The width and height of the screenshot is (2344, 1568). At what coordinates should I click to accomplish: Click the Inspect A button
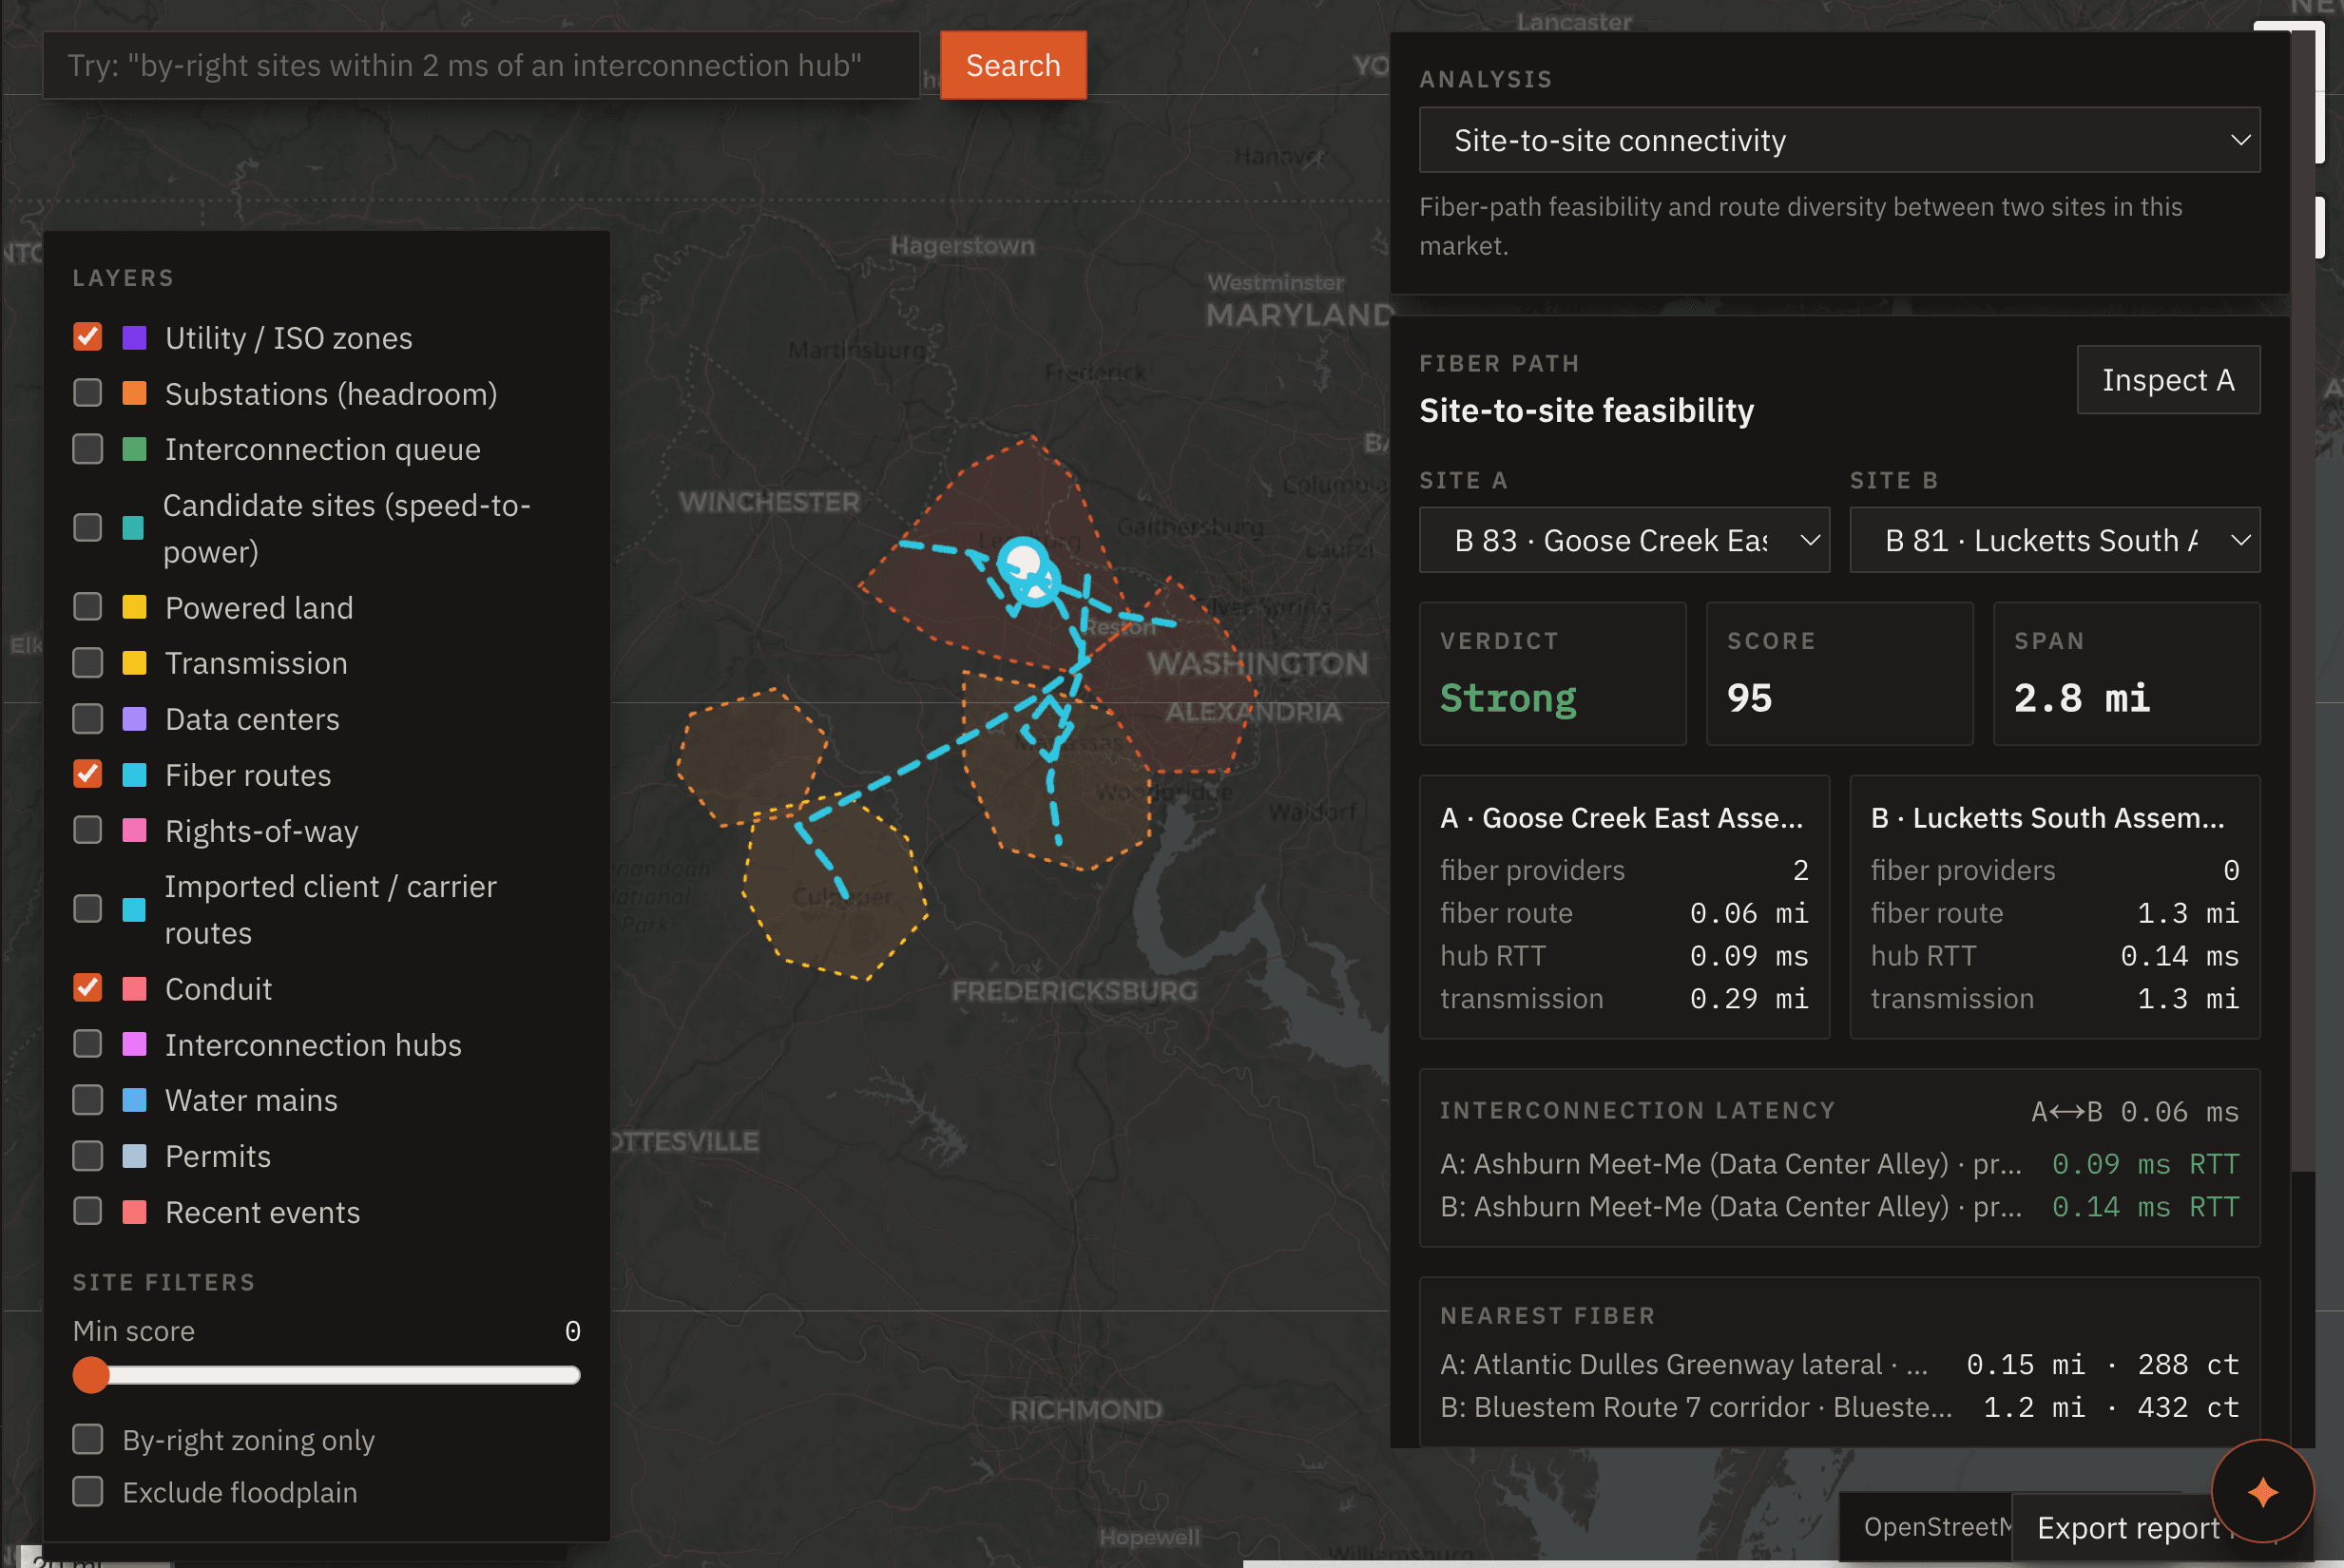click(2168, 380)
